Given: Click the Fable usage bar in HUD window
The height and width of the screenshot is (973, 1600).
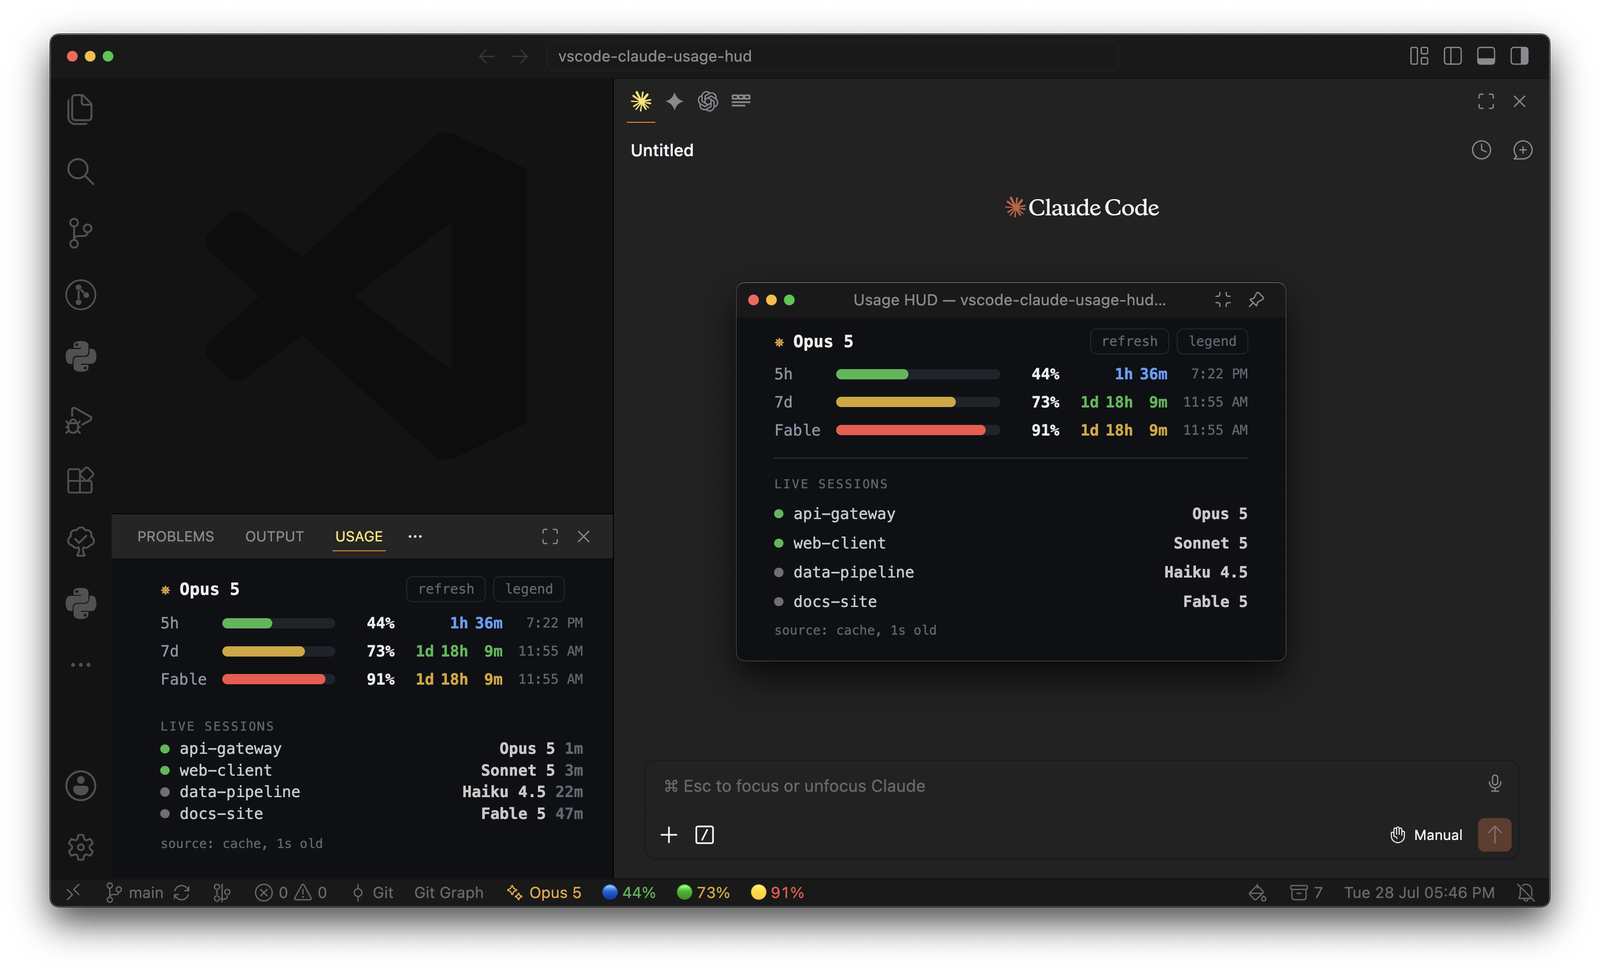Looking at the screenshot, I should click(x=918, y=430).
